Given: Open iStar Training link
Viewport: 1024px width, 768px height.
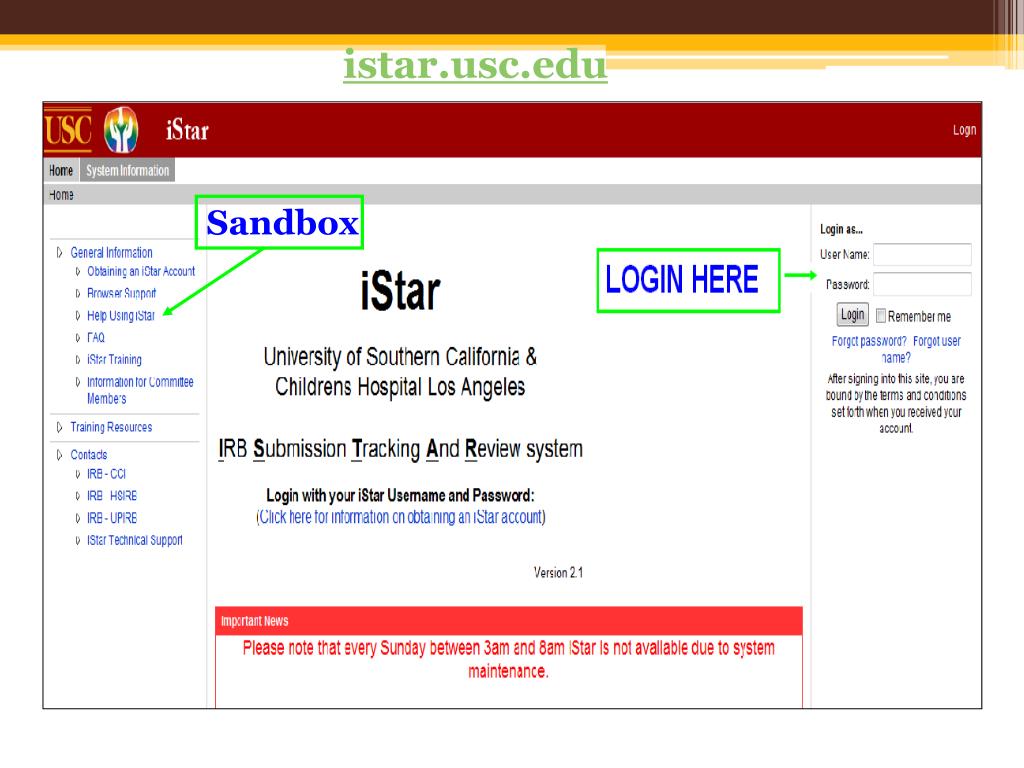Looking at the screenshot, I should [114, 359].
